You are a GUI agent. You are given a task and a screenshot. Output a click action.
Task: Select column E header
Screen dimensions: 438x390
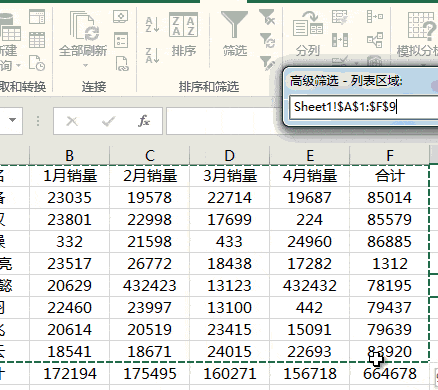310,155
